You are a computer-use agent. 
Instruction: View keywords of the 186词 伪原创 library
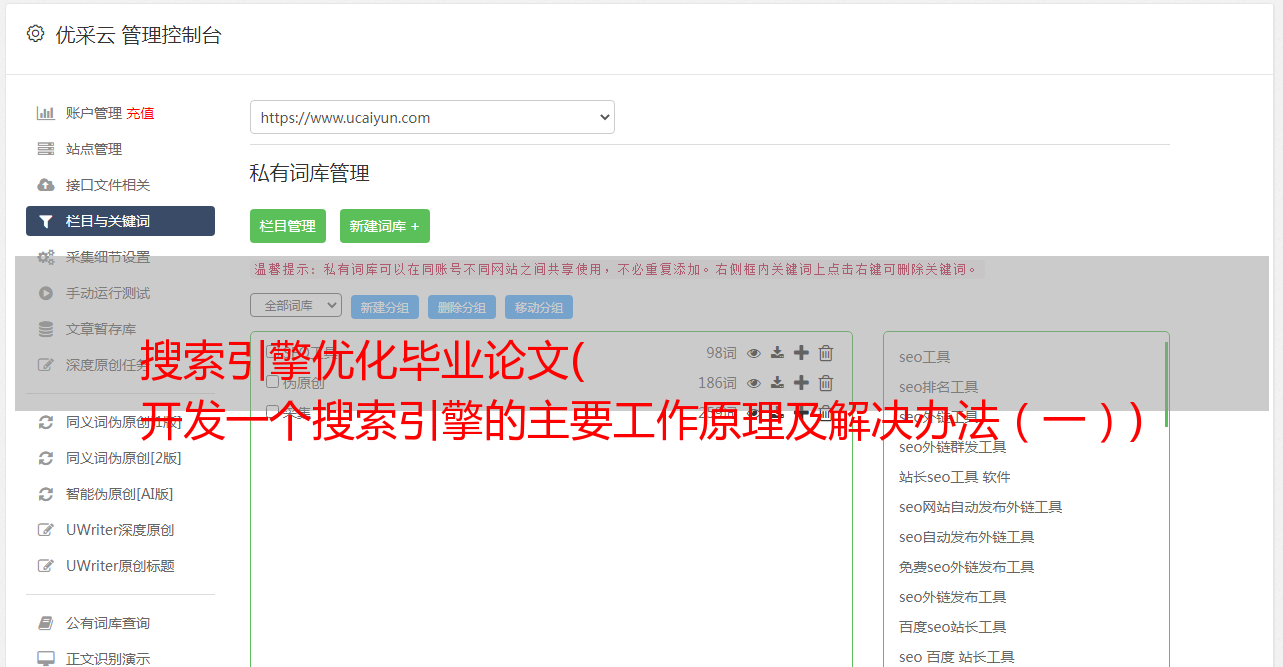754,383
